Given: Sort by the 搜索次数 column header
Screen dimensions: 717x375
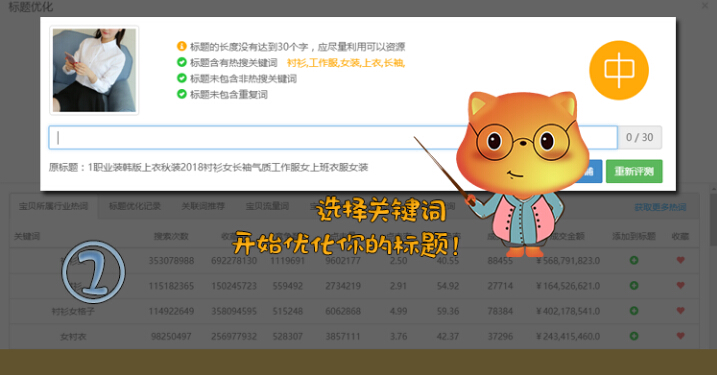Looking at the screenshot, I should click(171, 236).
